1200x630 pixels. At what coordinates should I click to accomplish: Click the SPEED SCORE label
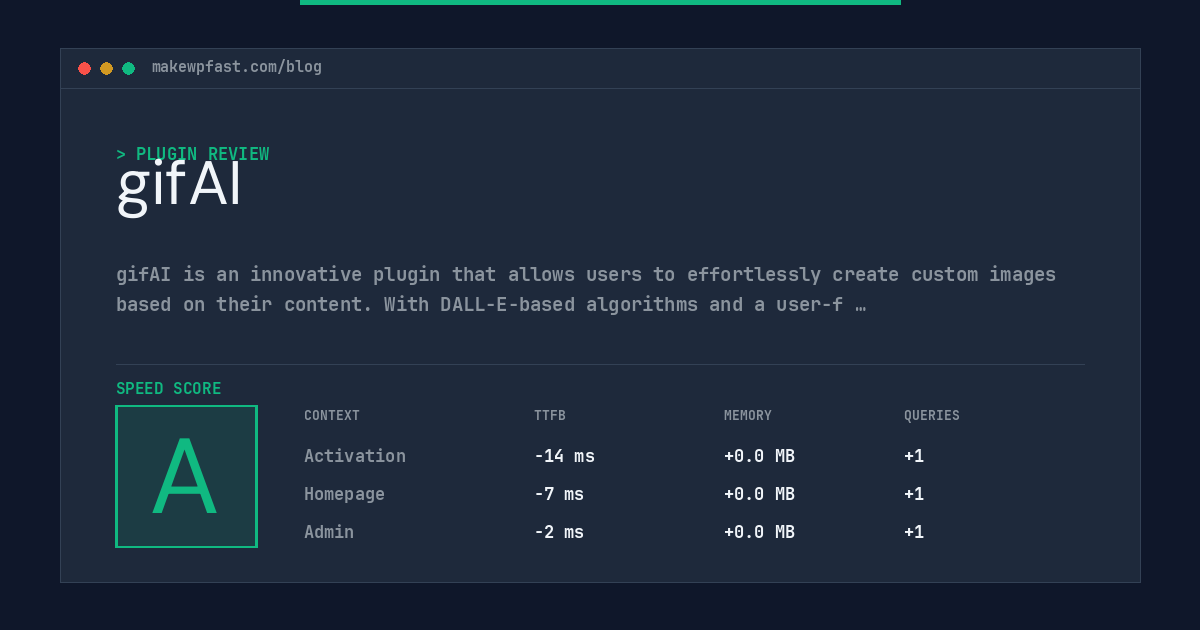point(169,389)
